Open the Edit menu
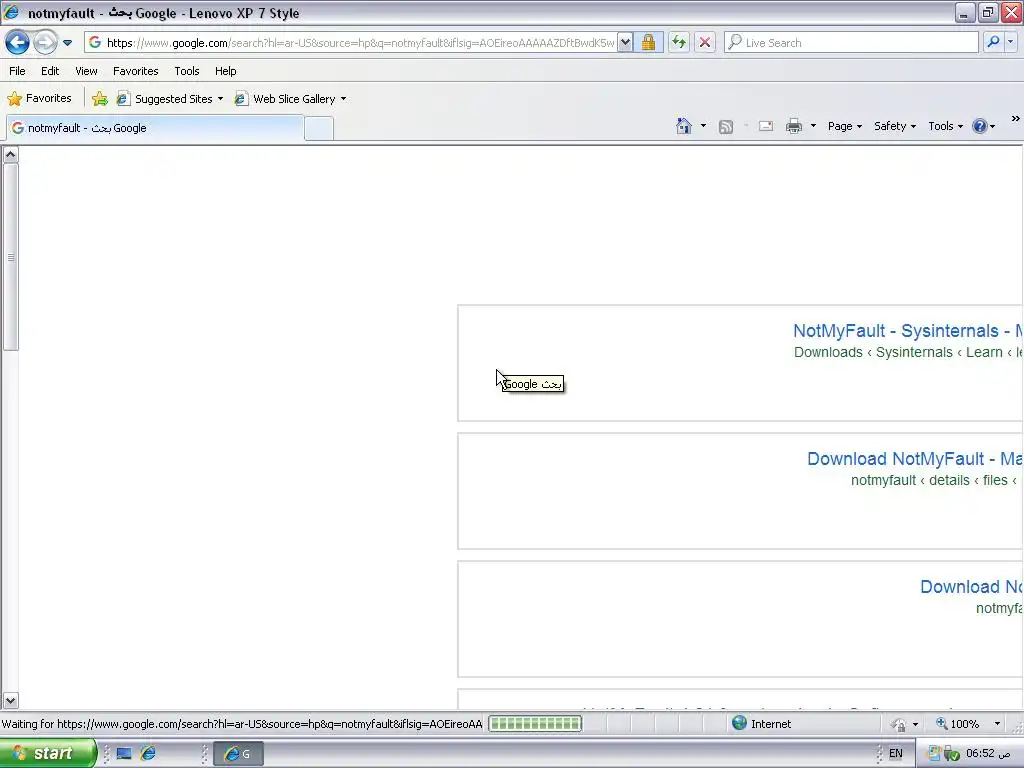The width and height of the screenshot is (1024, 768). tap(50, 71)
